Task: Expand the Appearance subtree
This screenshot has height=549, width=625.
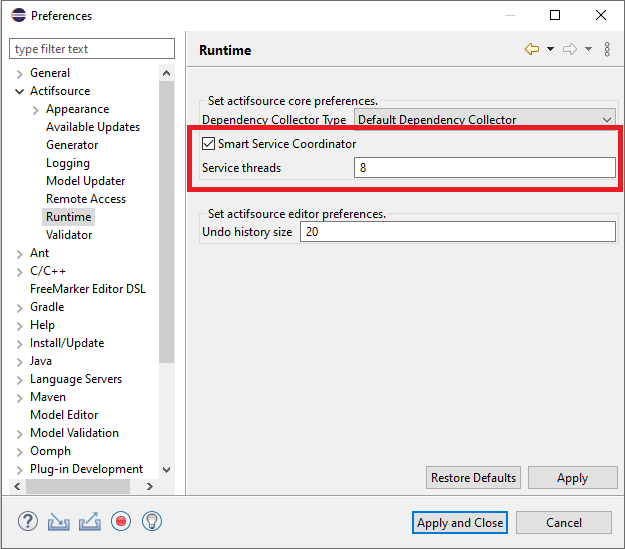Action: (x=35, y=109)
